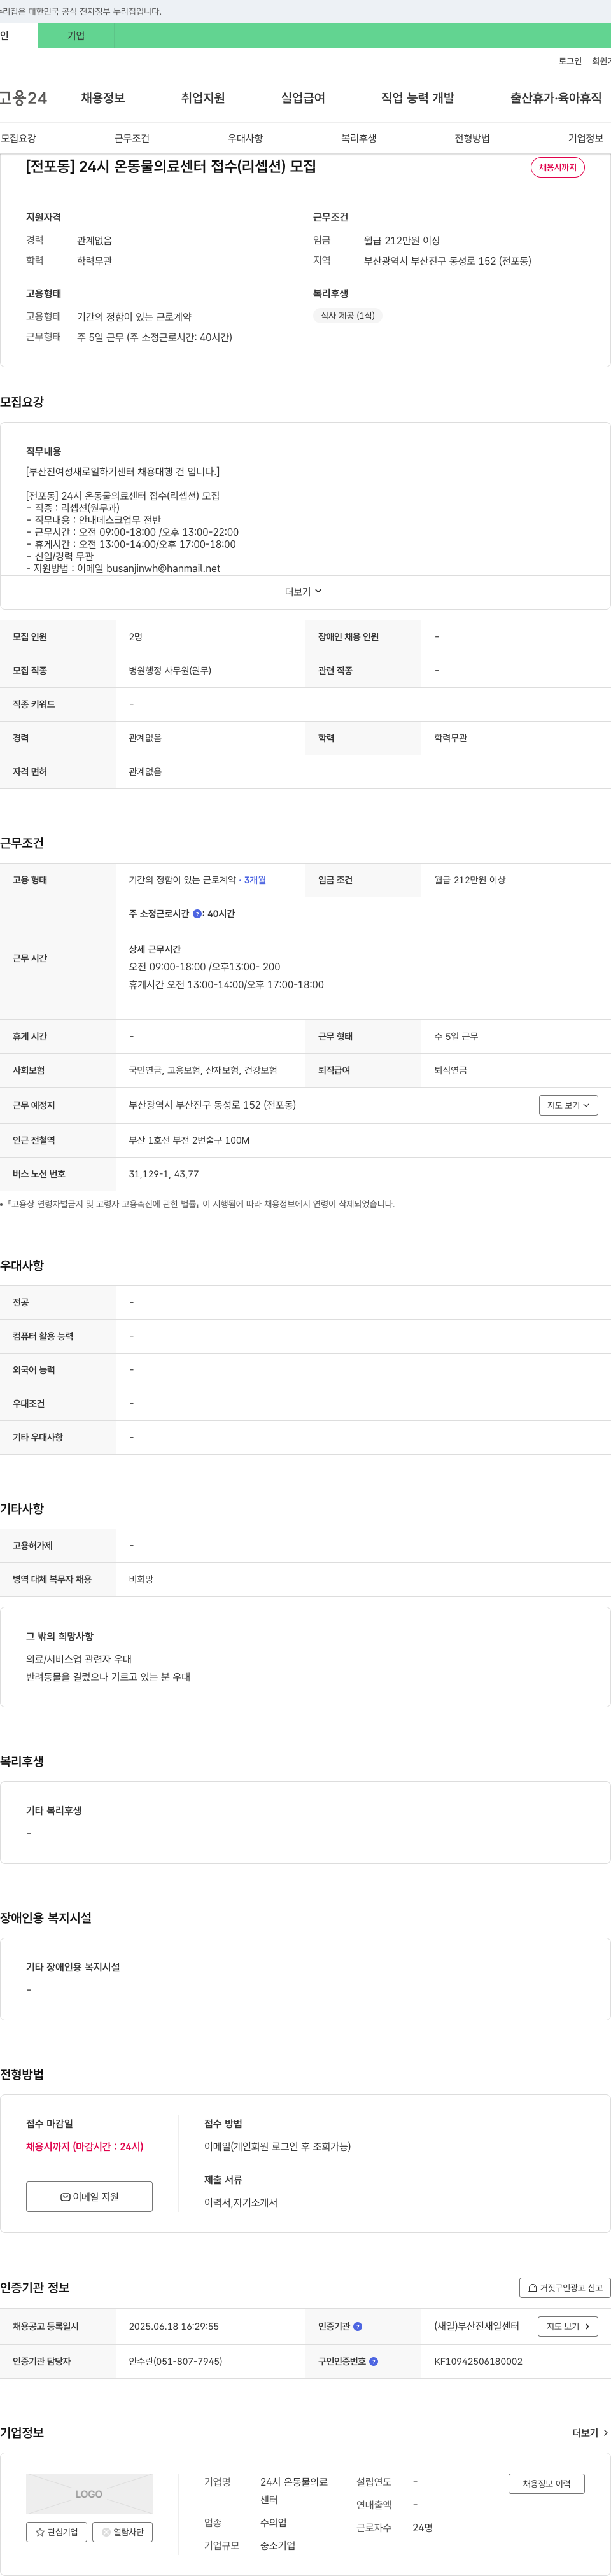The height and width of the screenshot is (2576, 611).
Task: Expand job description with 더보기
Action: coord(304,592)
